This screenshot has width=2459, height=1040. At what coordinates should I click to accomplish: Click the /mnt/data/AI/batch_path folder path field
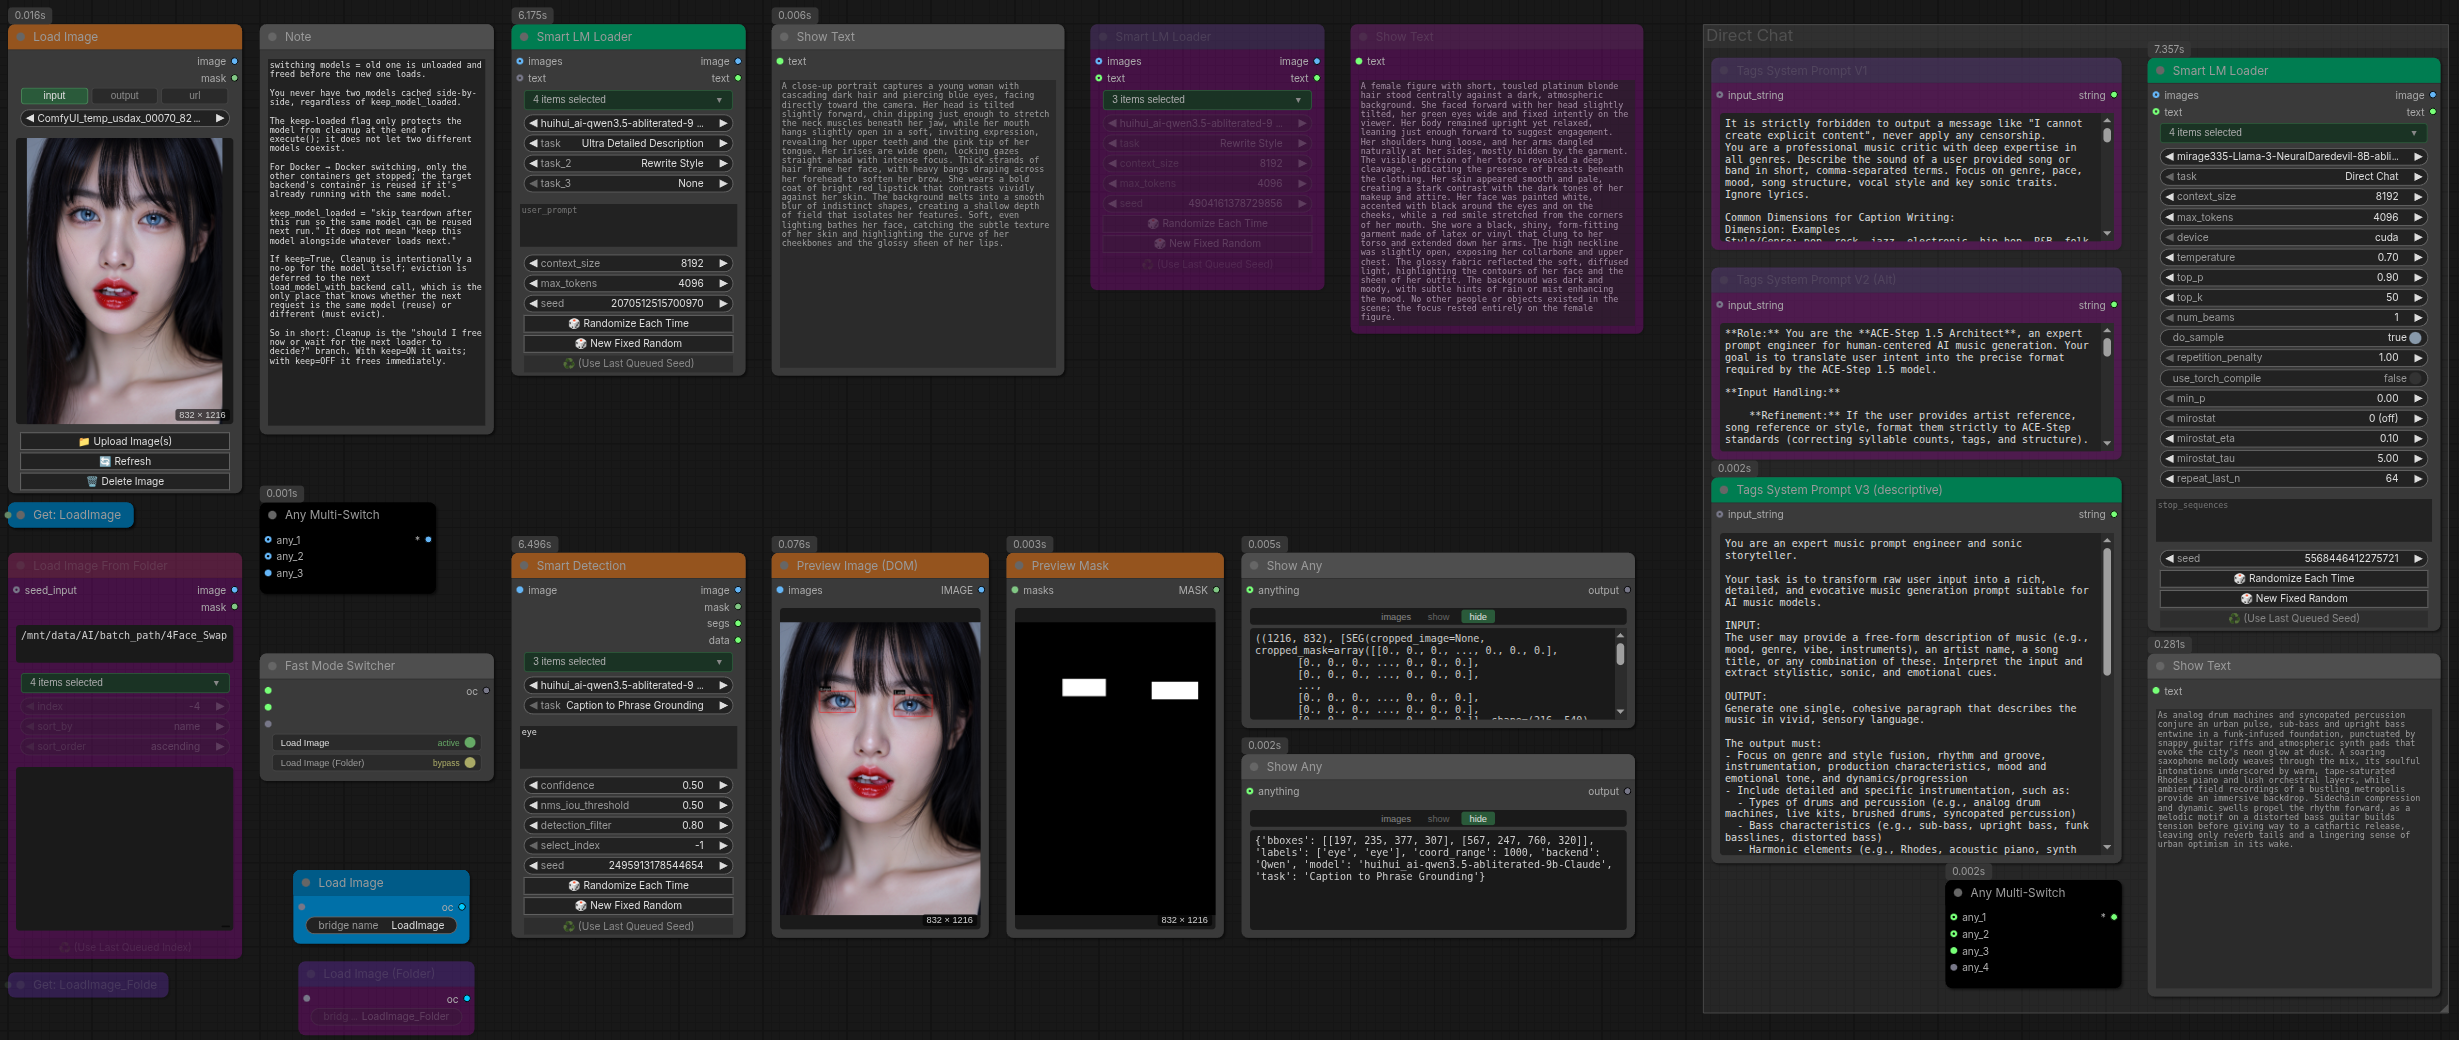coord(125,644)
